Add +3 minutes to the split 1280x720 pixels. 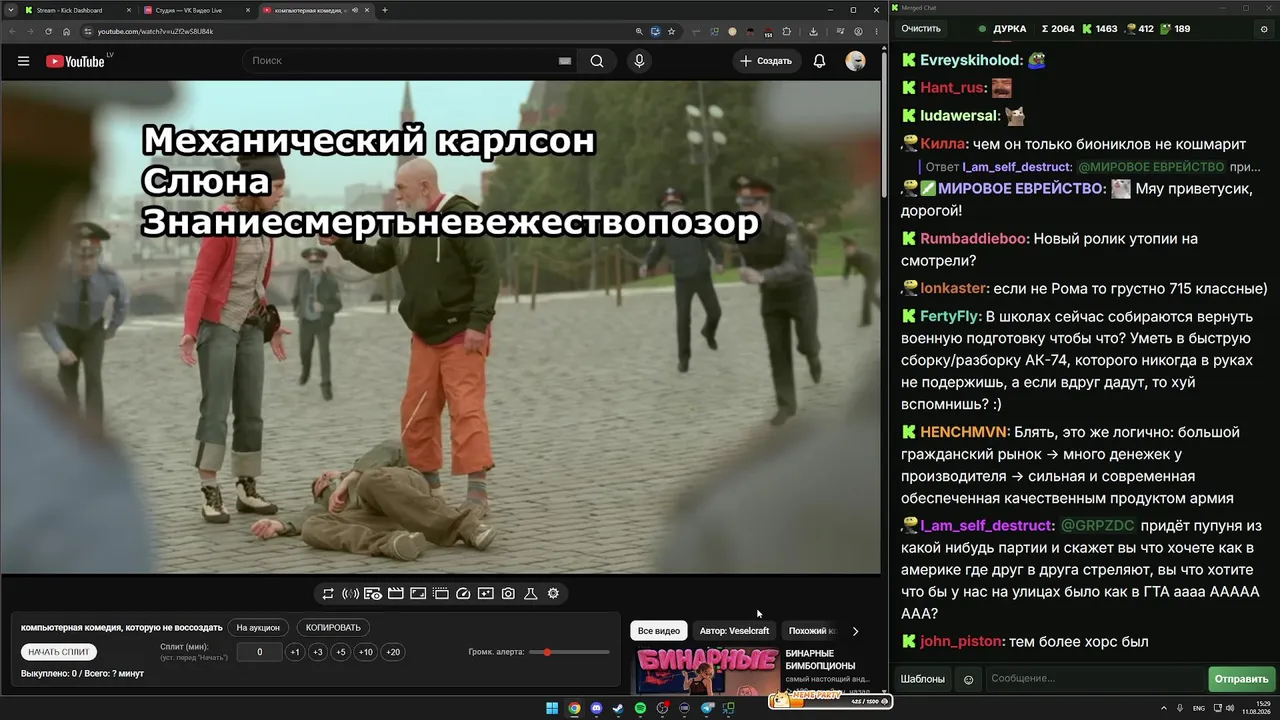[x=318, y=652]
